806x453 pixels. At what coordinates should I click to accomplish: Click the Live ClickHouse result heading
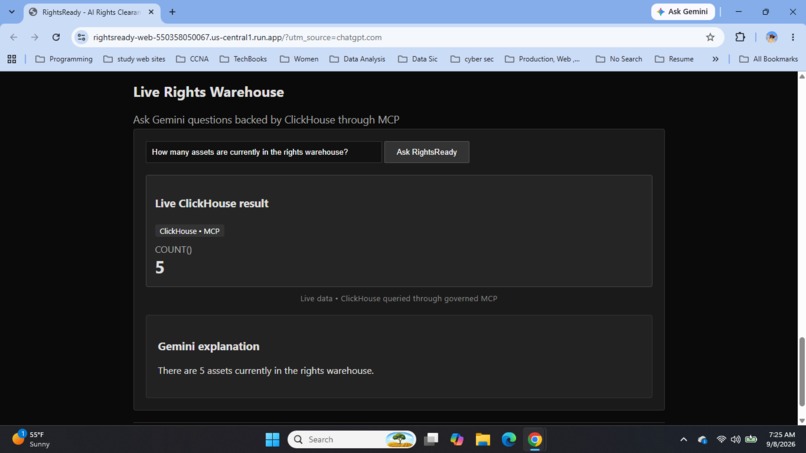click(211, 204)
